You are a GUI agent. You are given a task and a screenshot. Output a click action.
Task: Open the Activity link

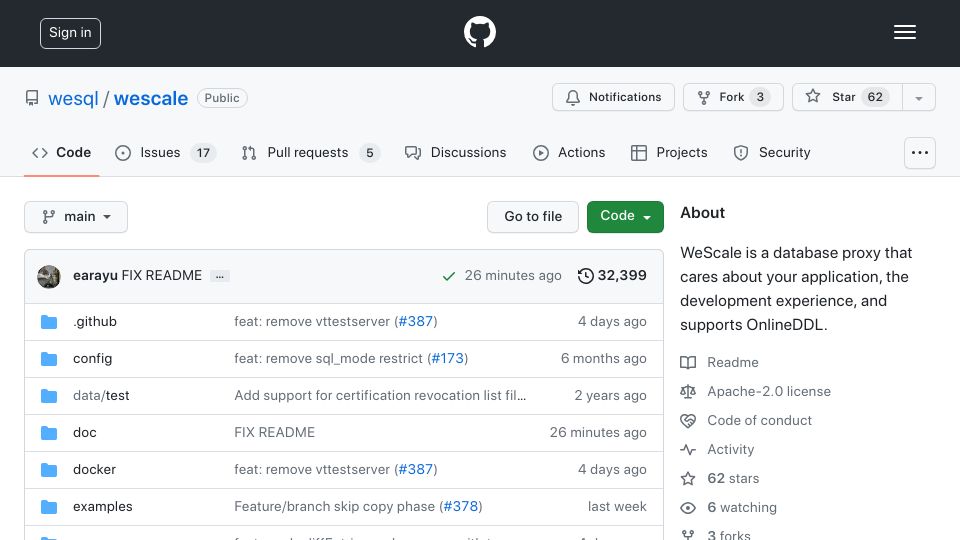coord(730,449)
